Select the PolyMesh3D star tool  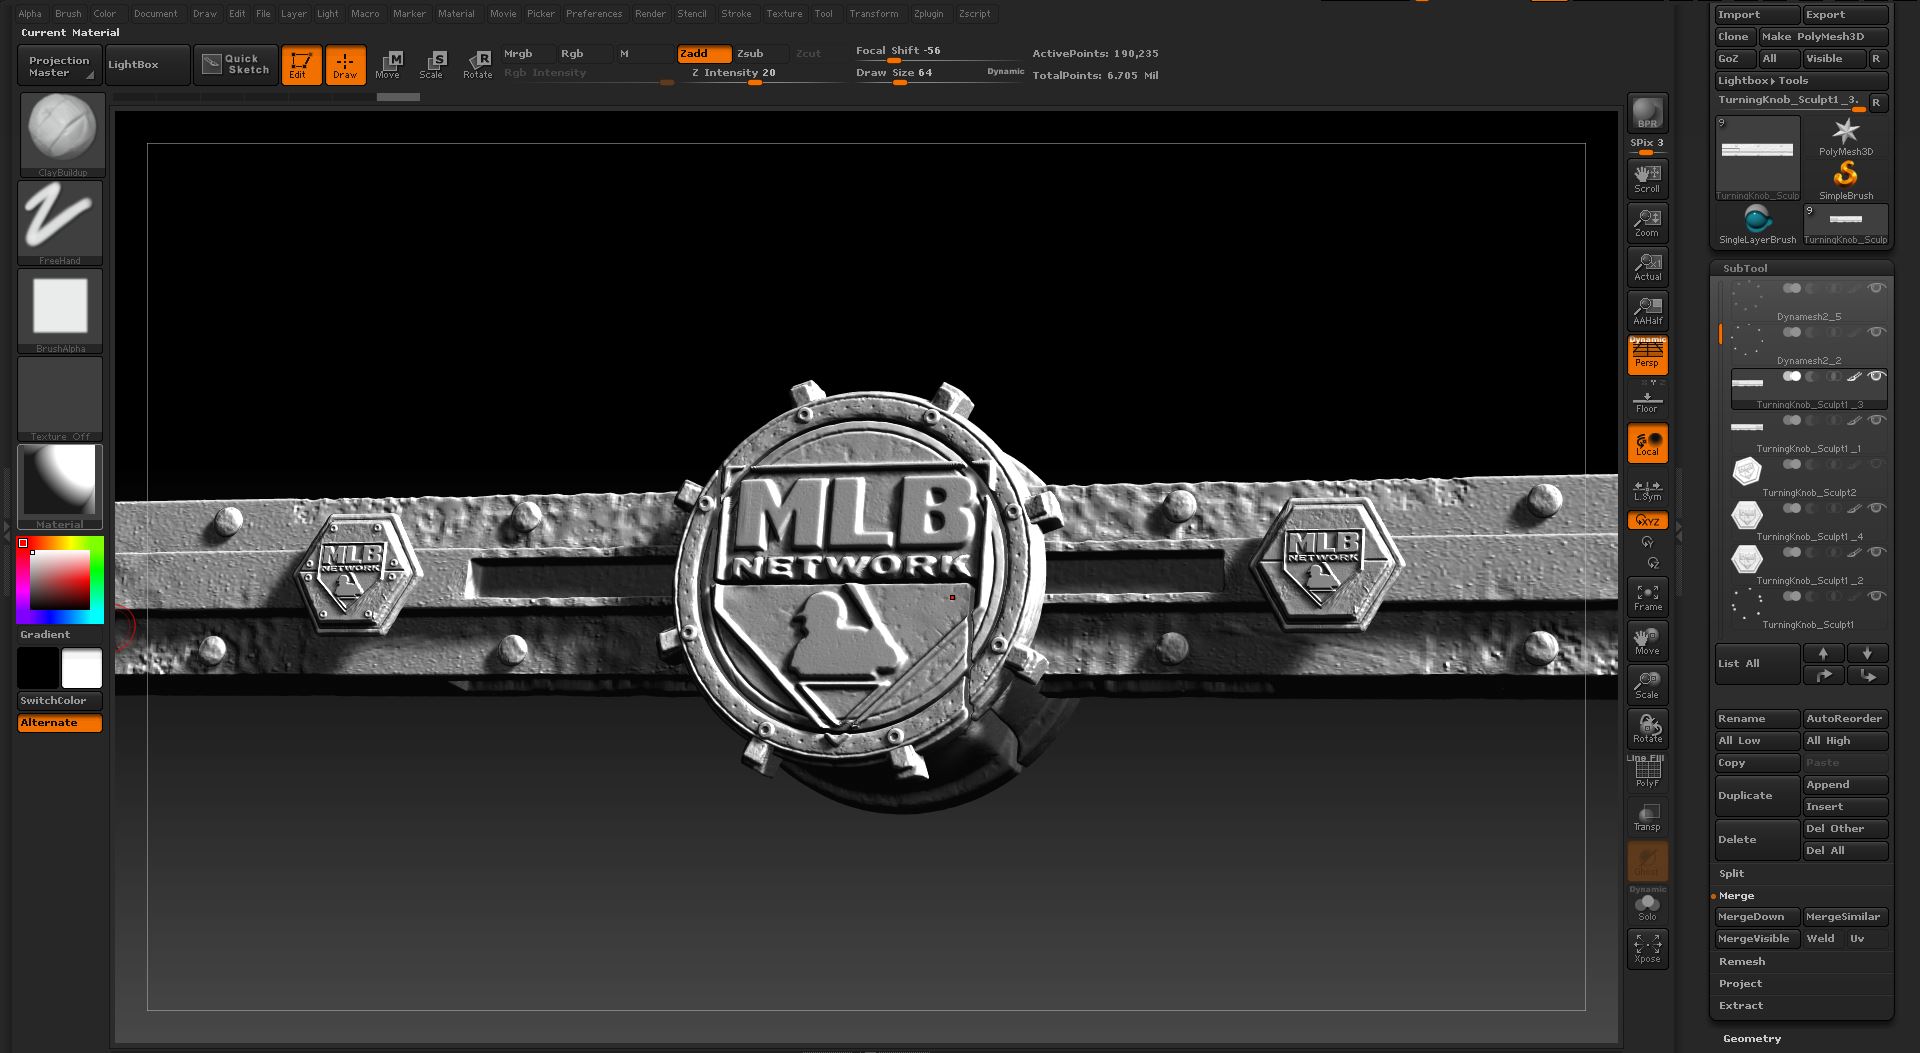(1845, 137)
